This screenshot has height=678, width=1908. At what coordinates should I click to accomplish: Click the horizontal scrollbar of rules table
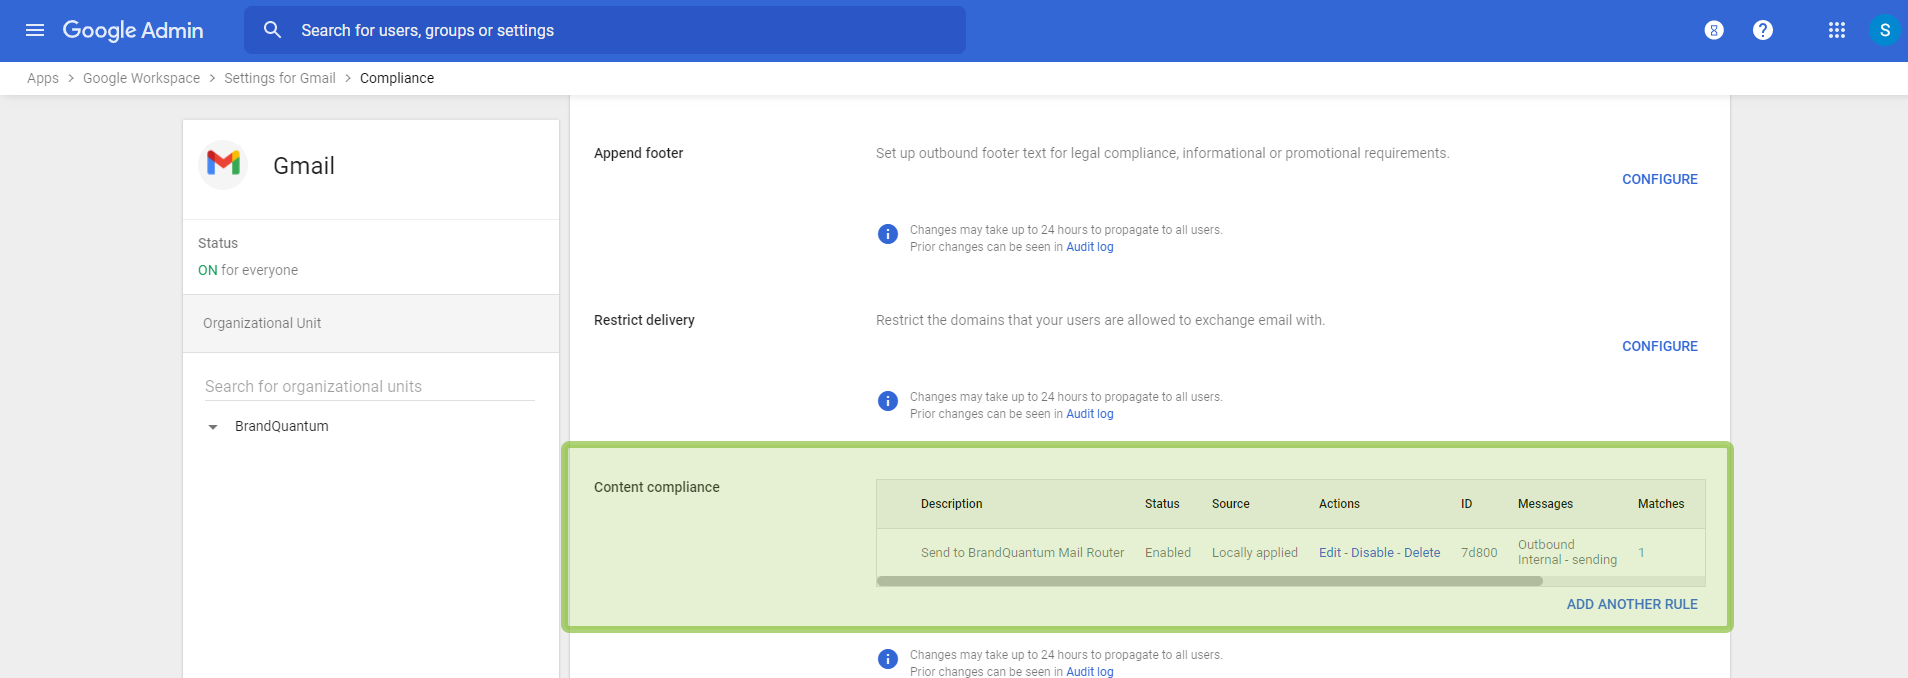click(x=1210, y=581)
